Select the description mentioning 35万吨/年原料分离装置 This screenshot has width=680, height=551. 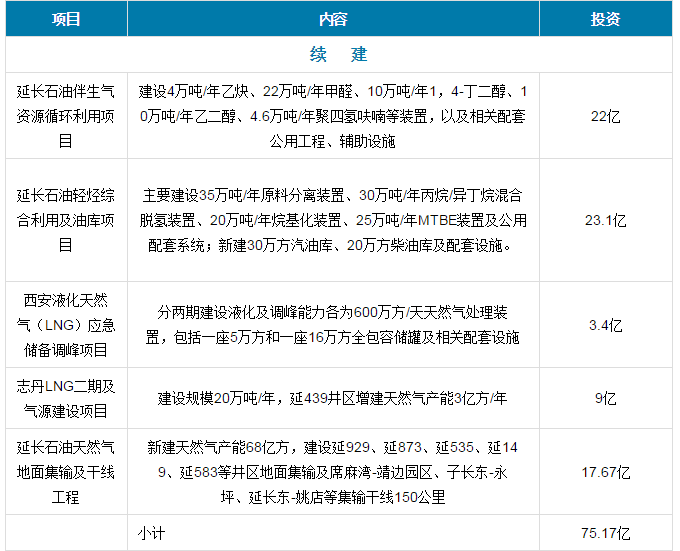(333, 220)
